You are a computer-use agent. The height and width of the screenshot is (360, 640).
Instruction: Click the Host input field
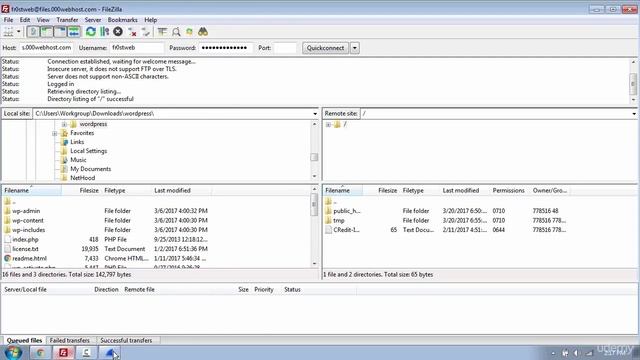click(x=46, y=48)
